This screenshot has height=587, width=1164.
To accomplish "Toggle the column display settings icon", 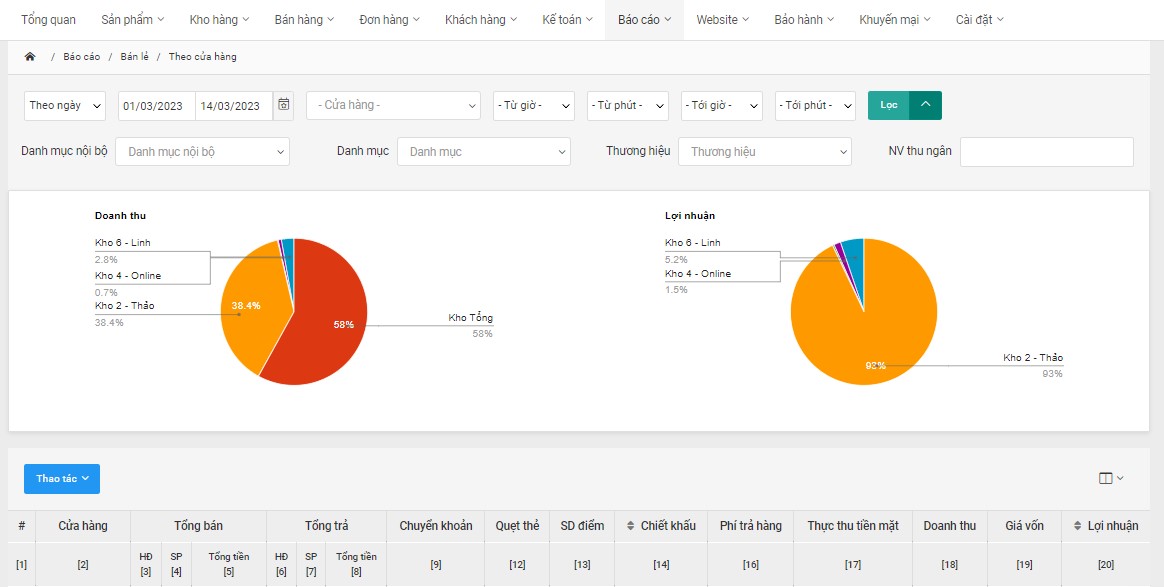I will coord(1110,478).
